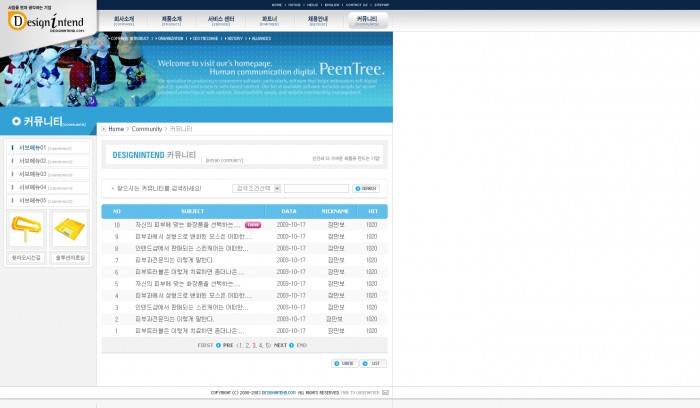This screenshot has width=700, height=408.
Task: Open the 회사소개 Company menu
Action: click(x=124, y=21)
